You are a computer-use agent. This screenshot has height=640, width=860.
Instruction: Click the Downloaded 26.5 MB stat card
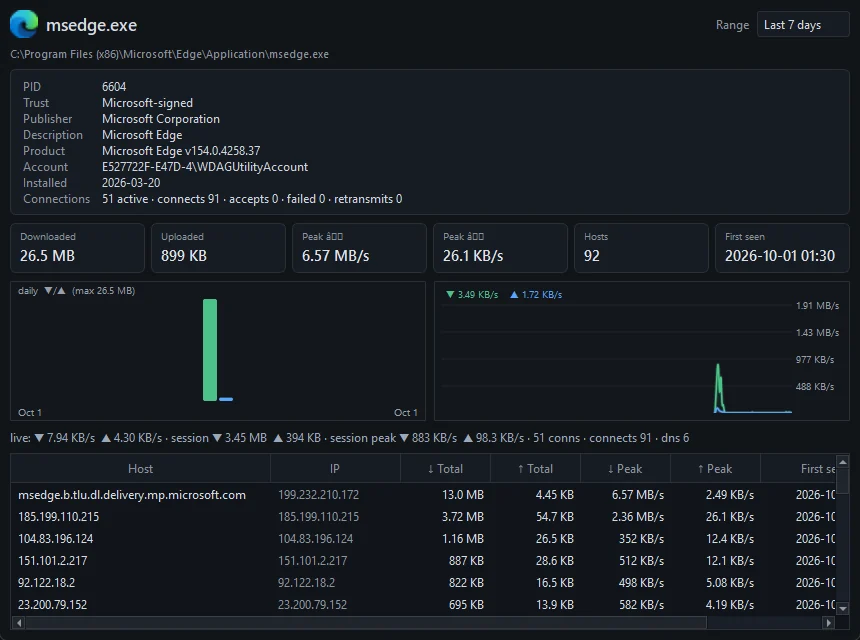click(77, 248)
